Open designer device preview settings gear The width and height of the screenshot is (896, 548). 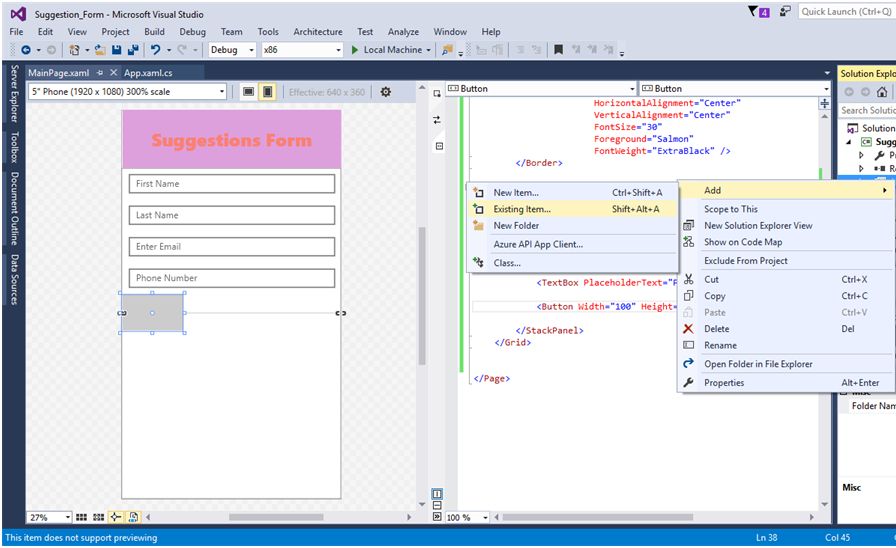pos(386,92)
